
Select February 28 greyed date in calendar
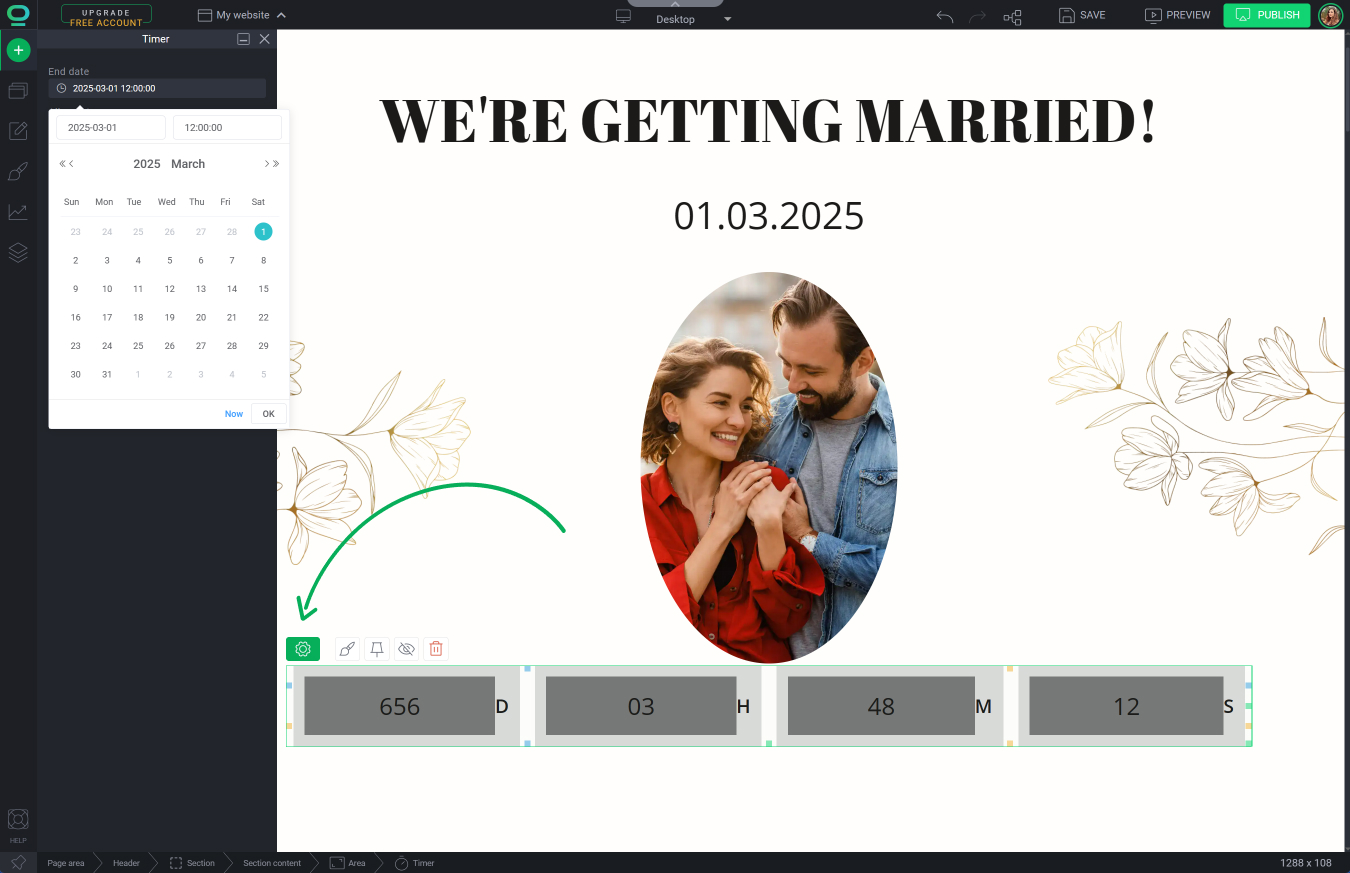click(x=232, y=232)
